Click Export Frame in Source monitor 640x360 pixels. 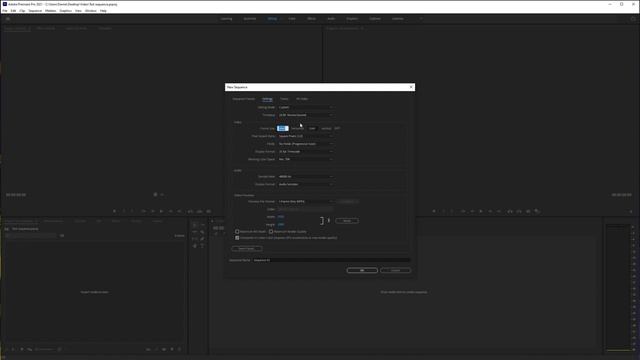[209, 211]
